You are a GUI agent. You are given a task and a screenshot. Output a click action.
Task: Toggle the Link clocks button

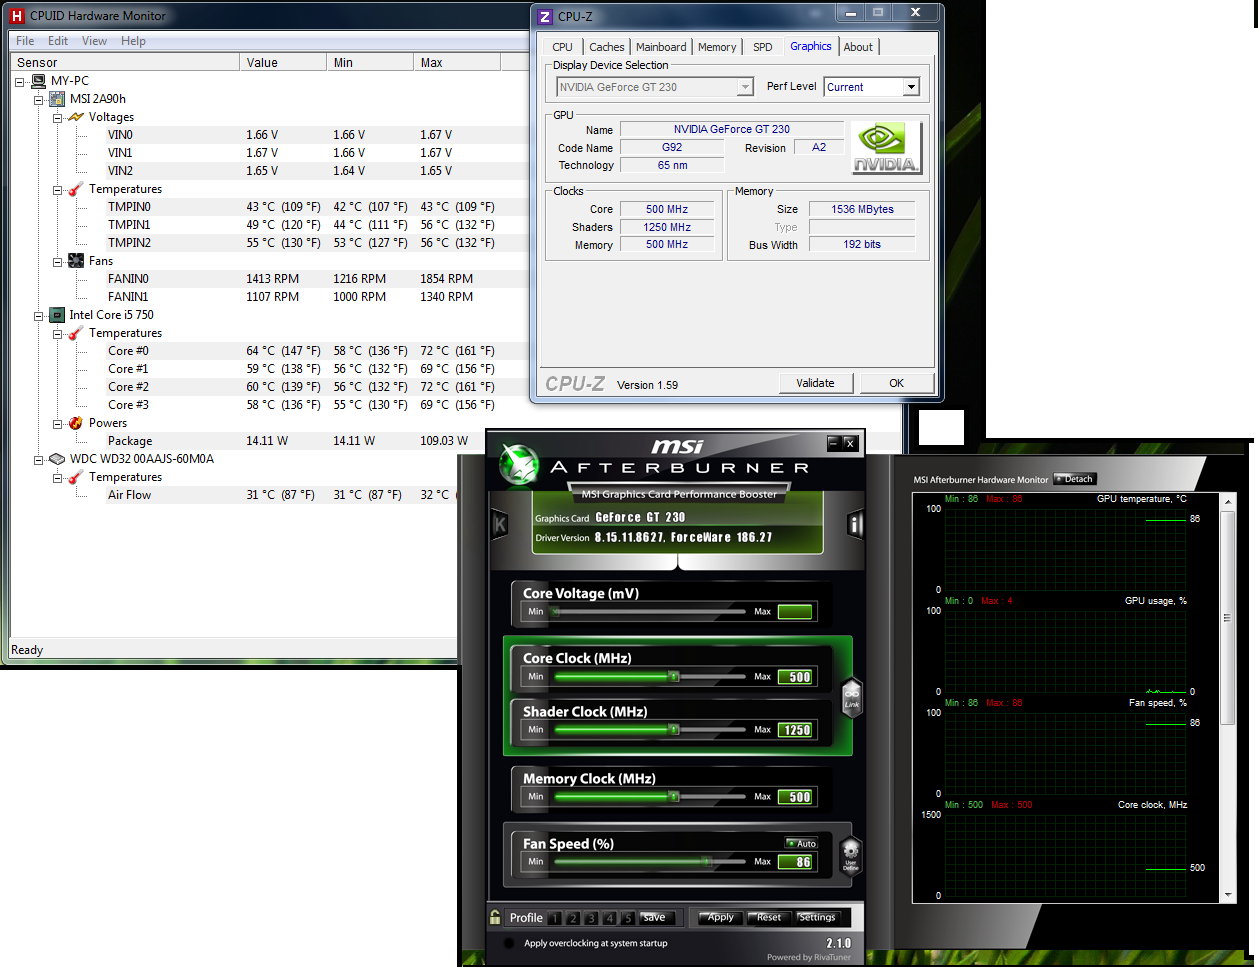pos(852,696)
